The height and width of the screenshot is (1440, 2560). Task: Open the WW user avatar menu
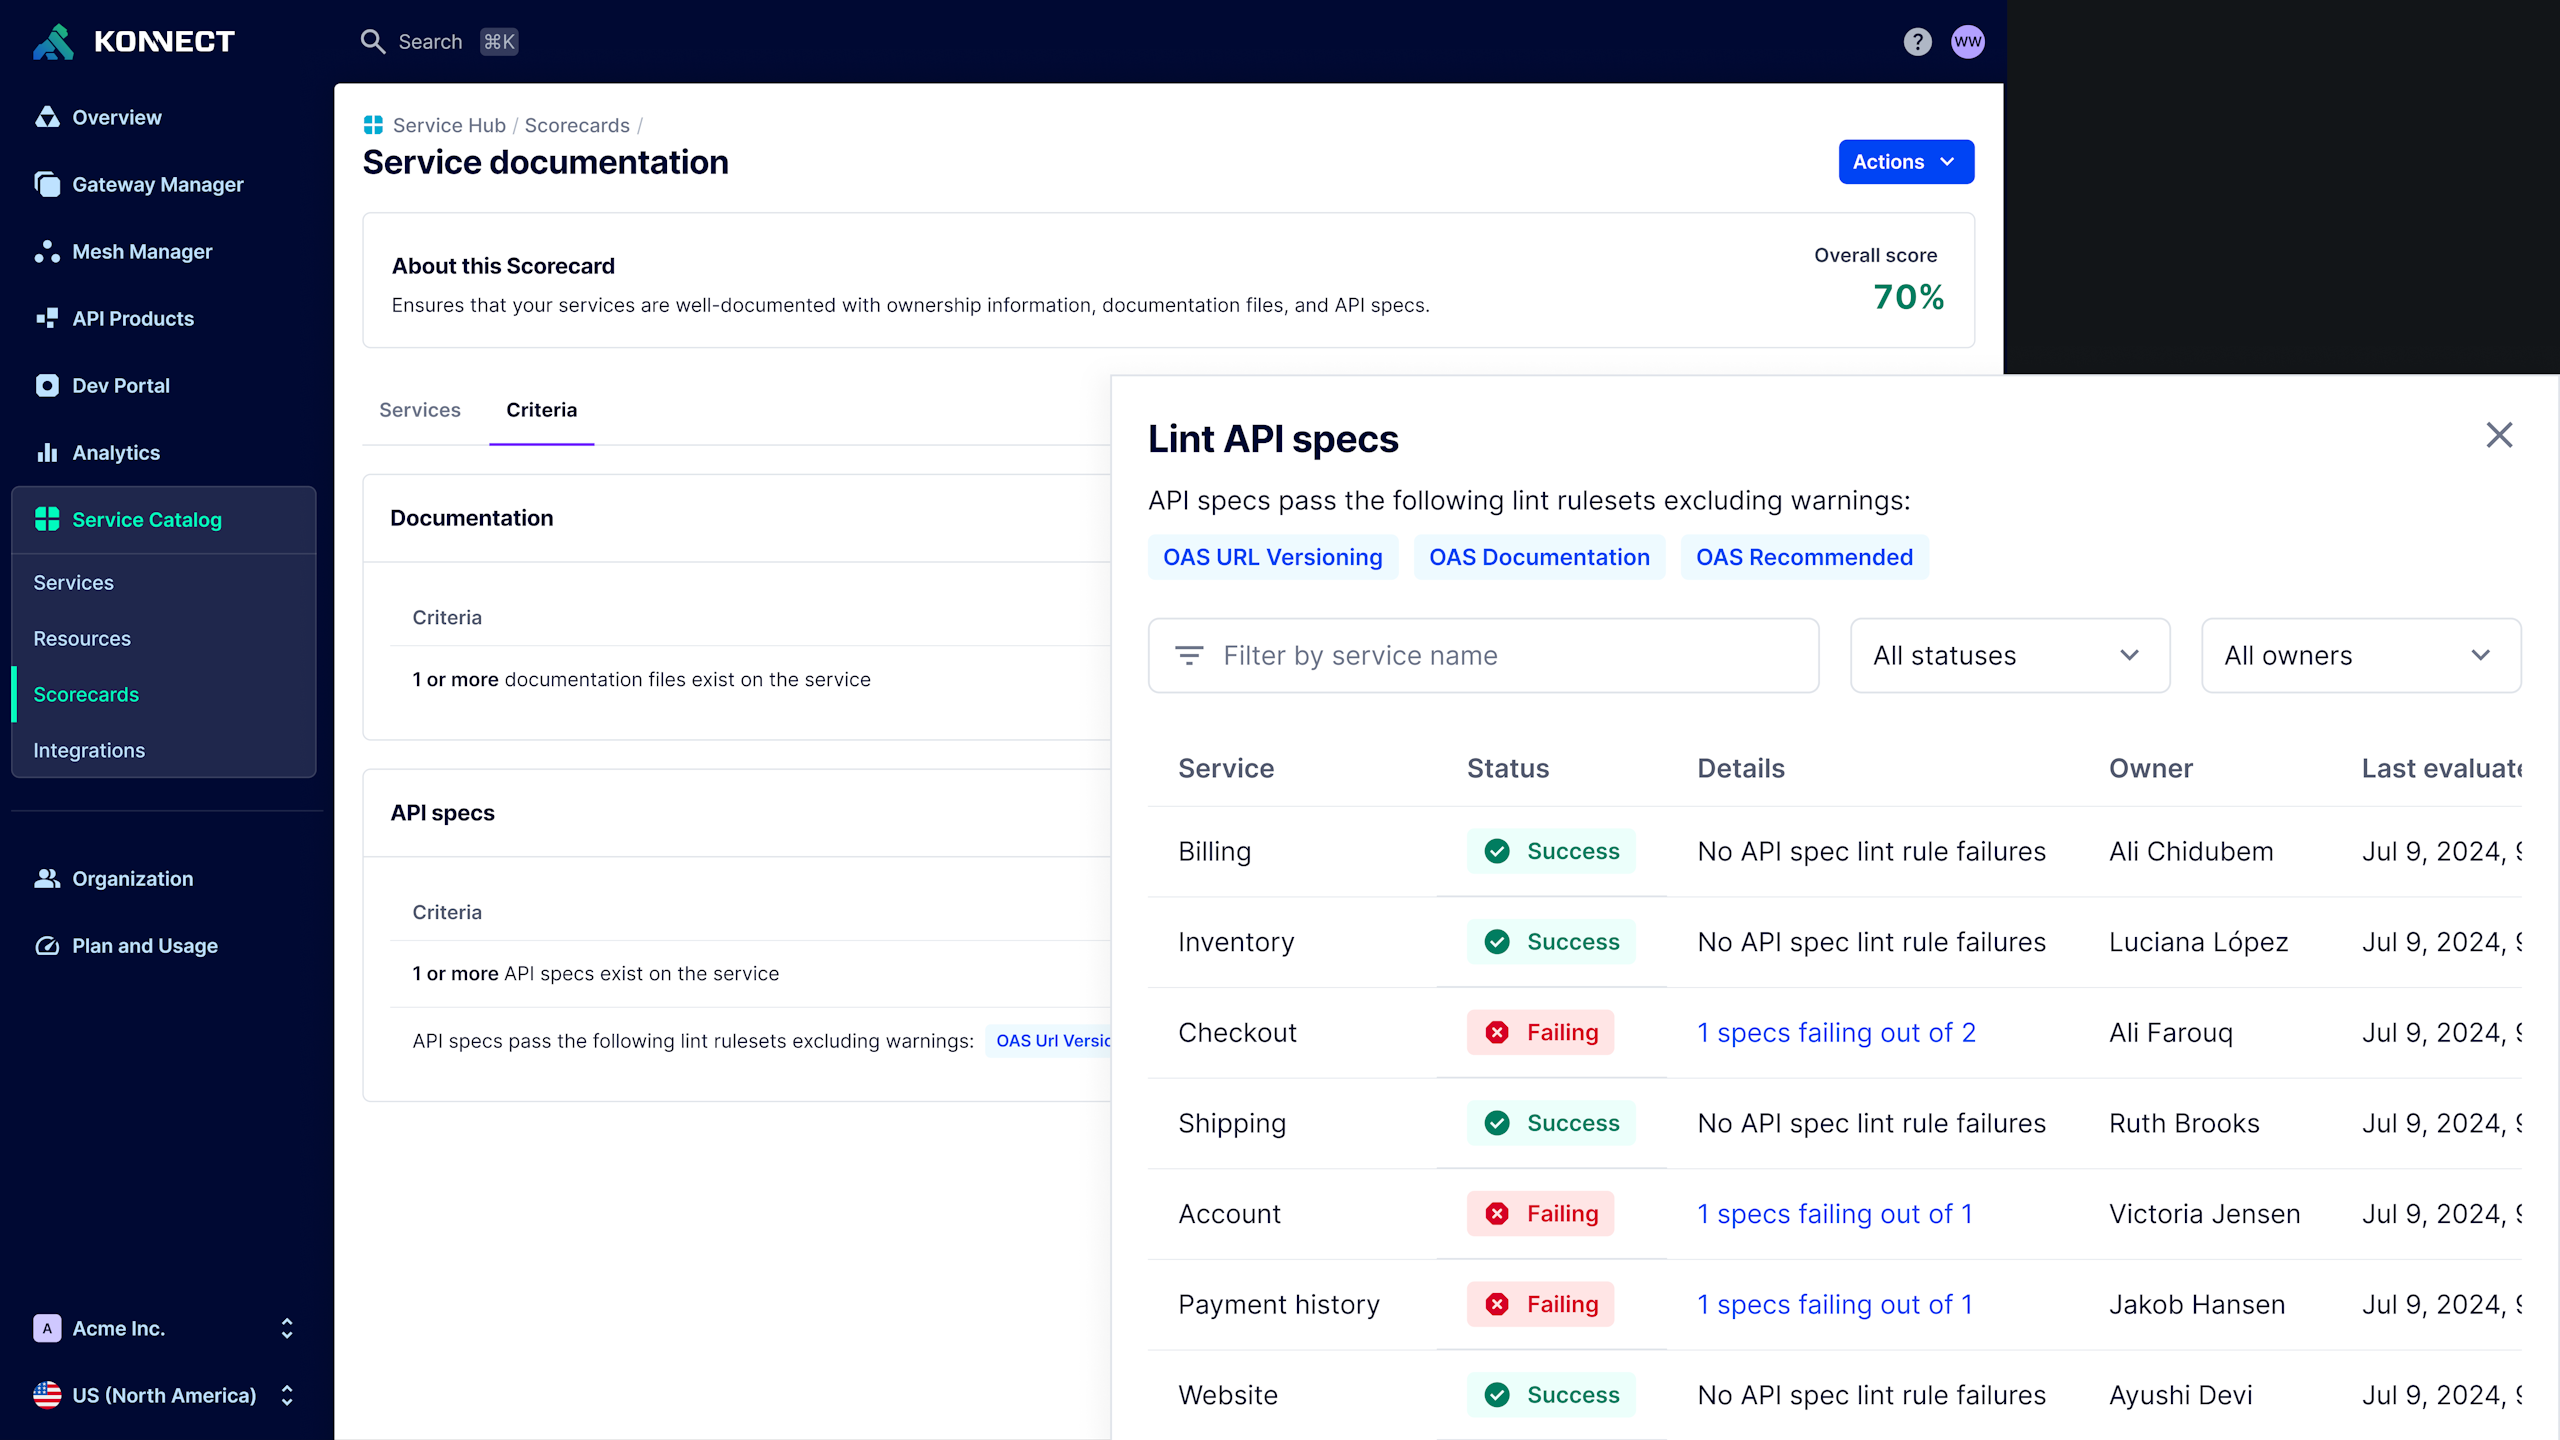tap(1967, 41)
